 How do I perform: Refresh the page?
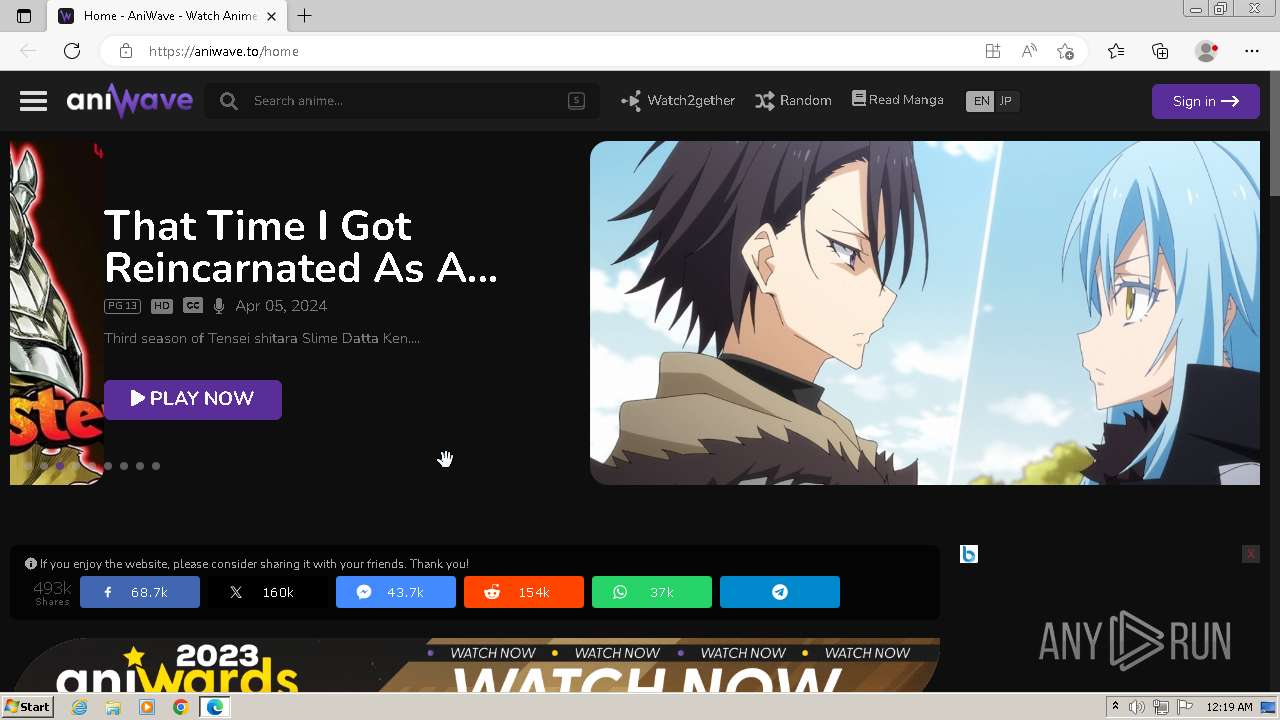pyautogui.click(x=72, y=51)
